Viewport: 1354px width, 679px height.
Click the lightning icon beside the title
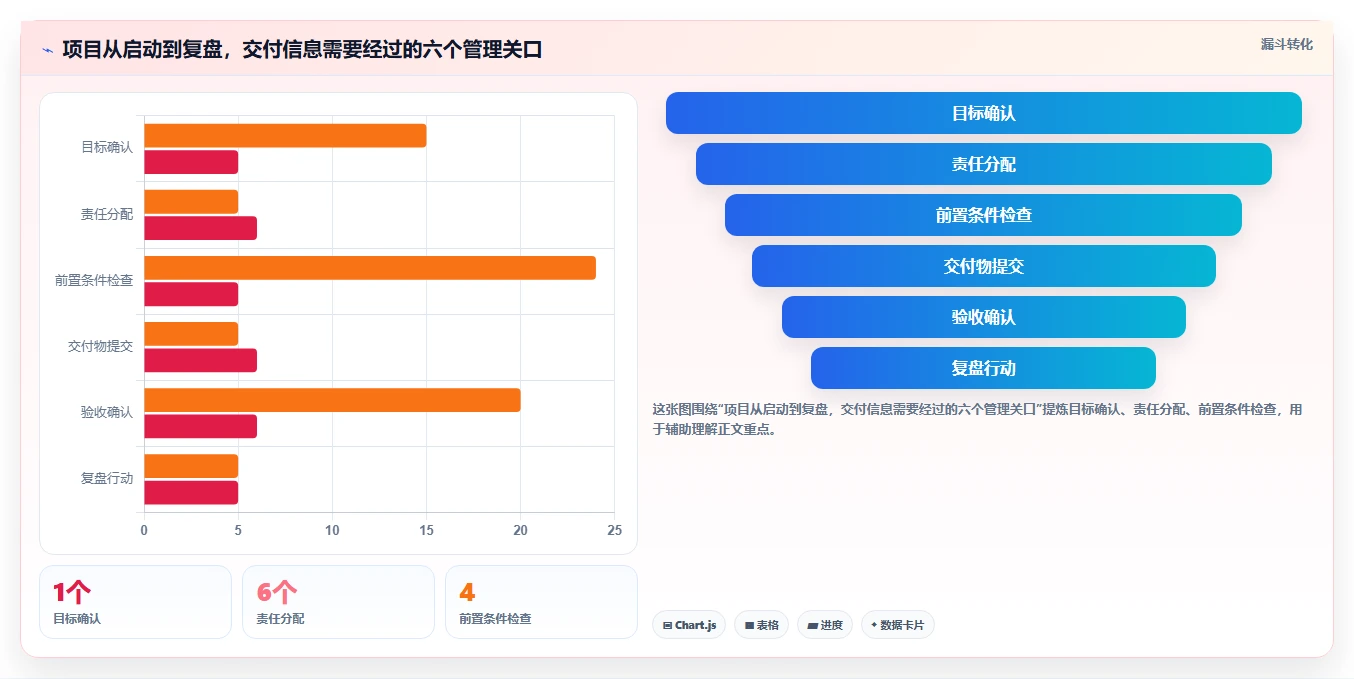[47, 50]
